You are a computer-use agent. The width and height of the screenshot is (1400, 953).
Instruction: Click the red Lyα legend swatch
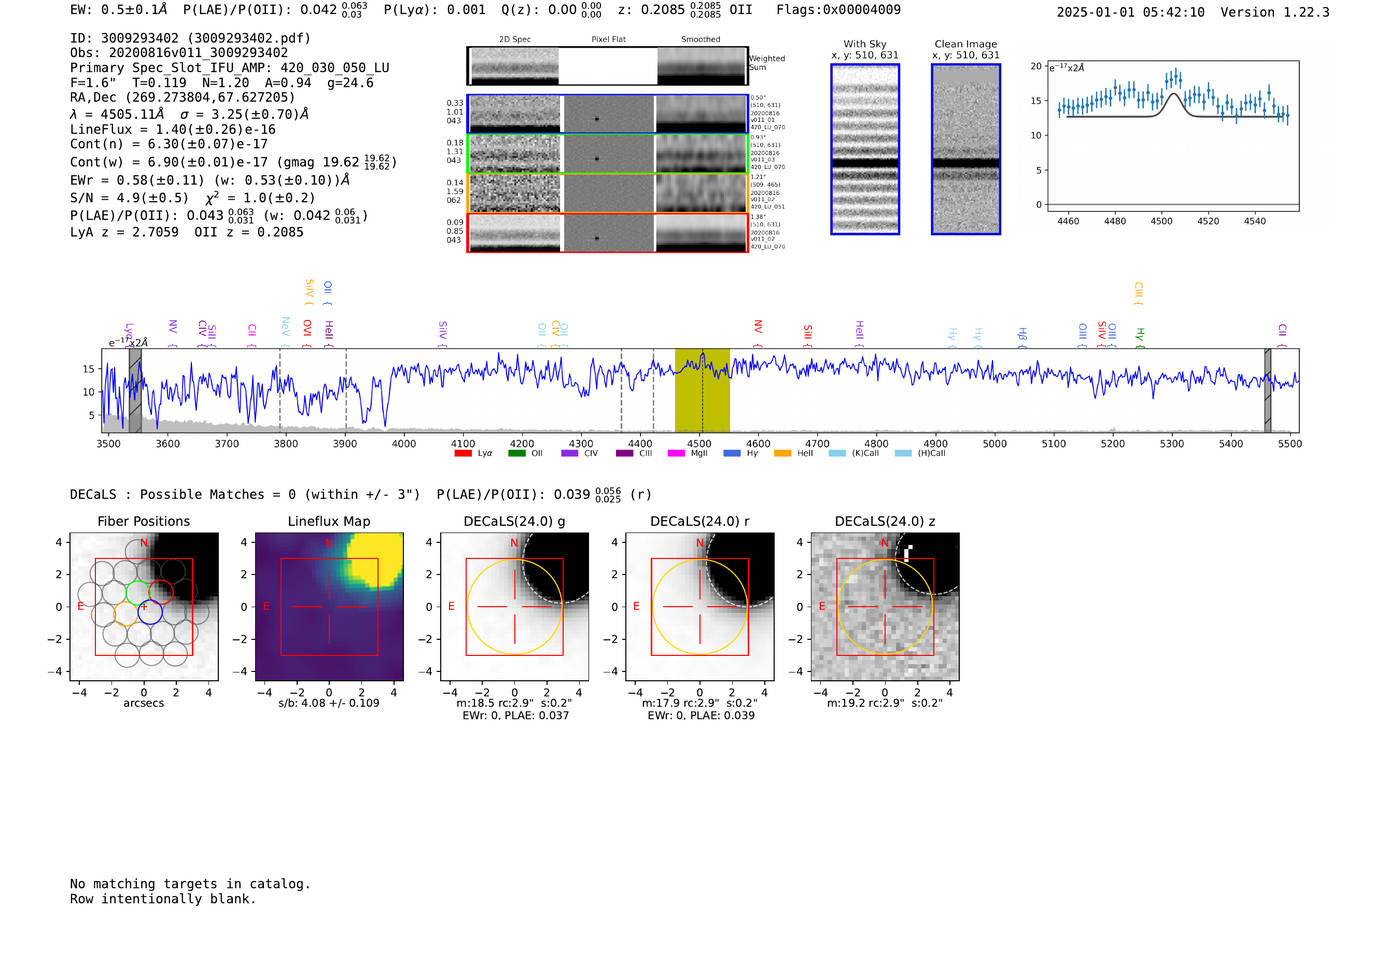pos(463,453)
